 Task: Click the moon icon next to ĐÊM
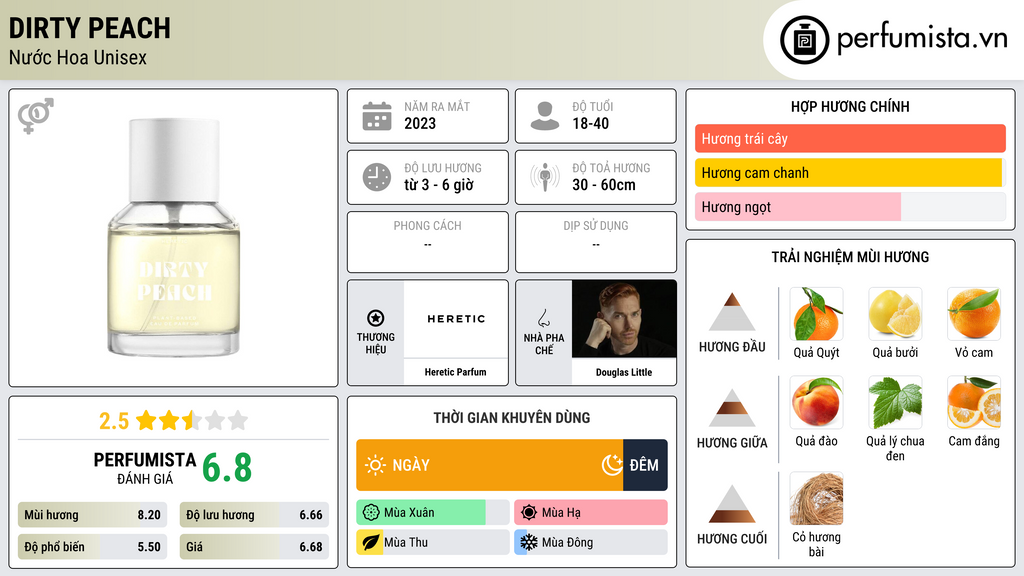612,465
